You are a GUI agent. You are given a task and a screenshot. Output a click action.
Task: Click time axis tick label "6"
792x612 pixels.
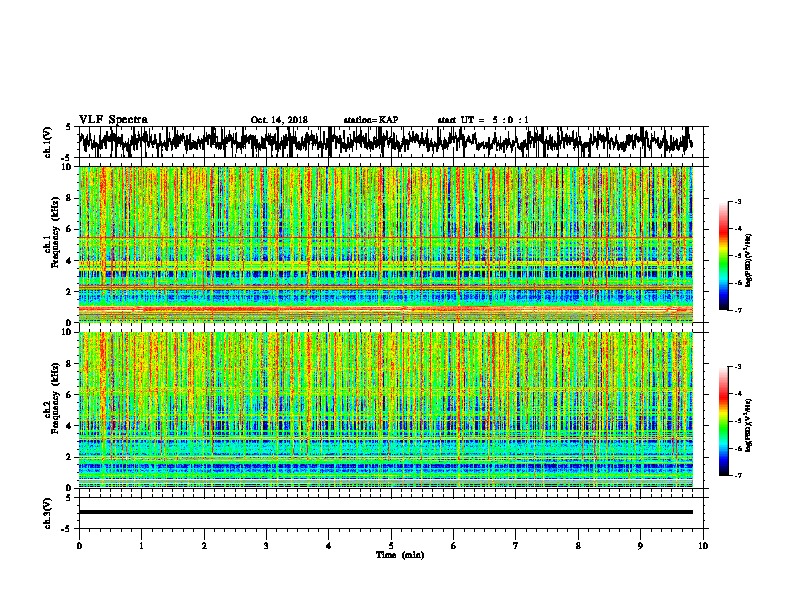(454, 546)
